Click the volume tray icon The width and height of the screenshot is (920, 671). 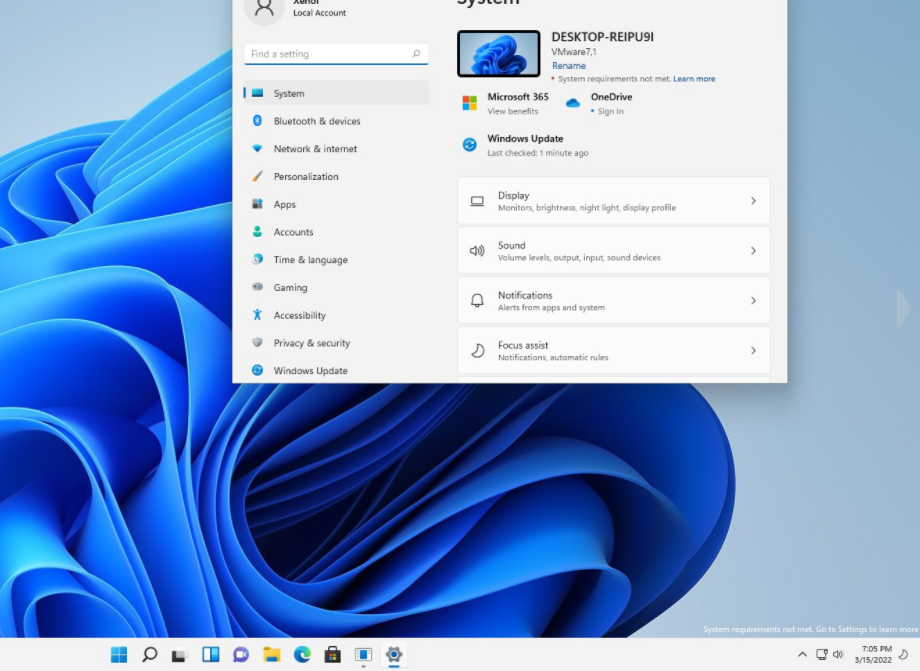coord(838,655)
